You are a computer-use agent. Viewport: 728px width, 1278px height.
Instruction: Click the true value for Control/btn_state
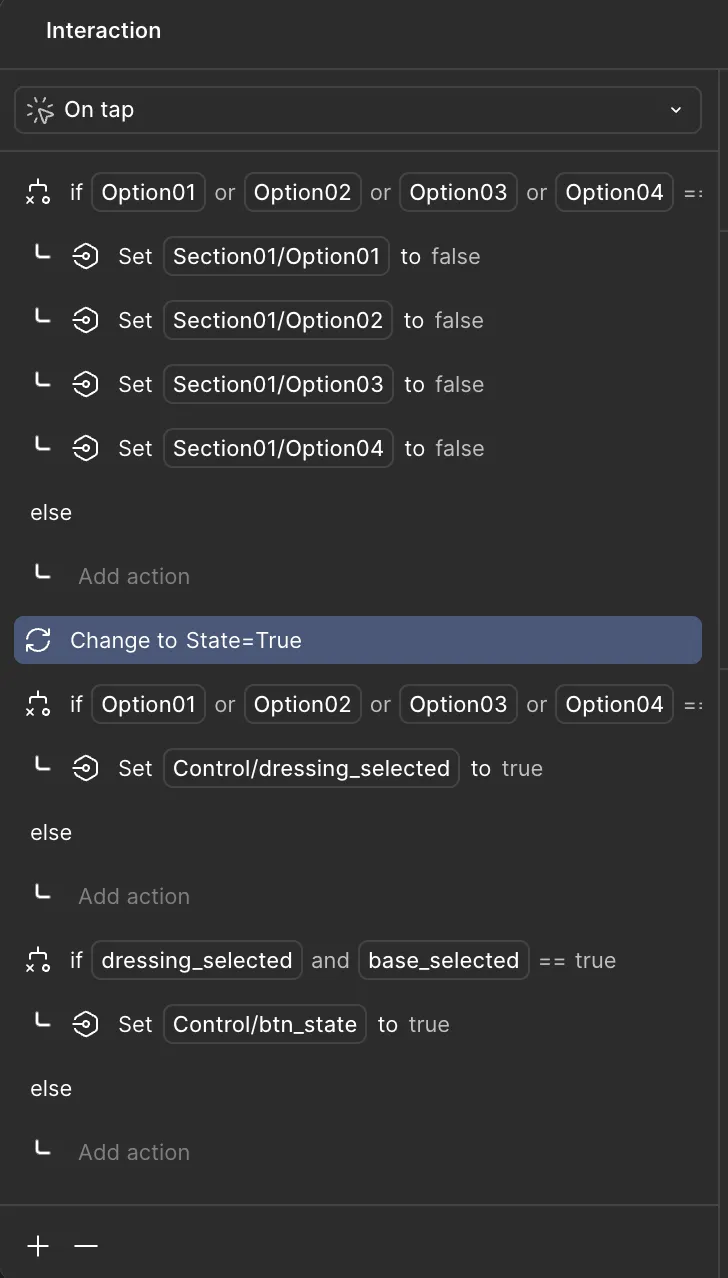(x=429, y=1025)
